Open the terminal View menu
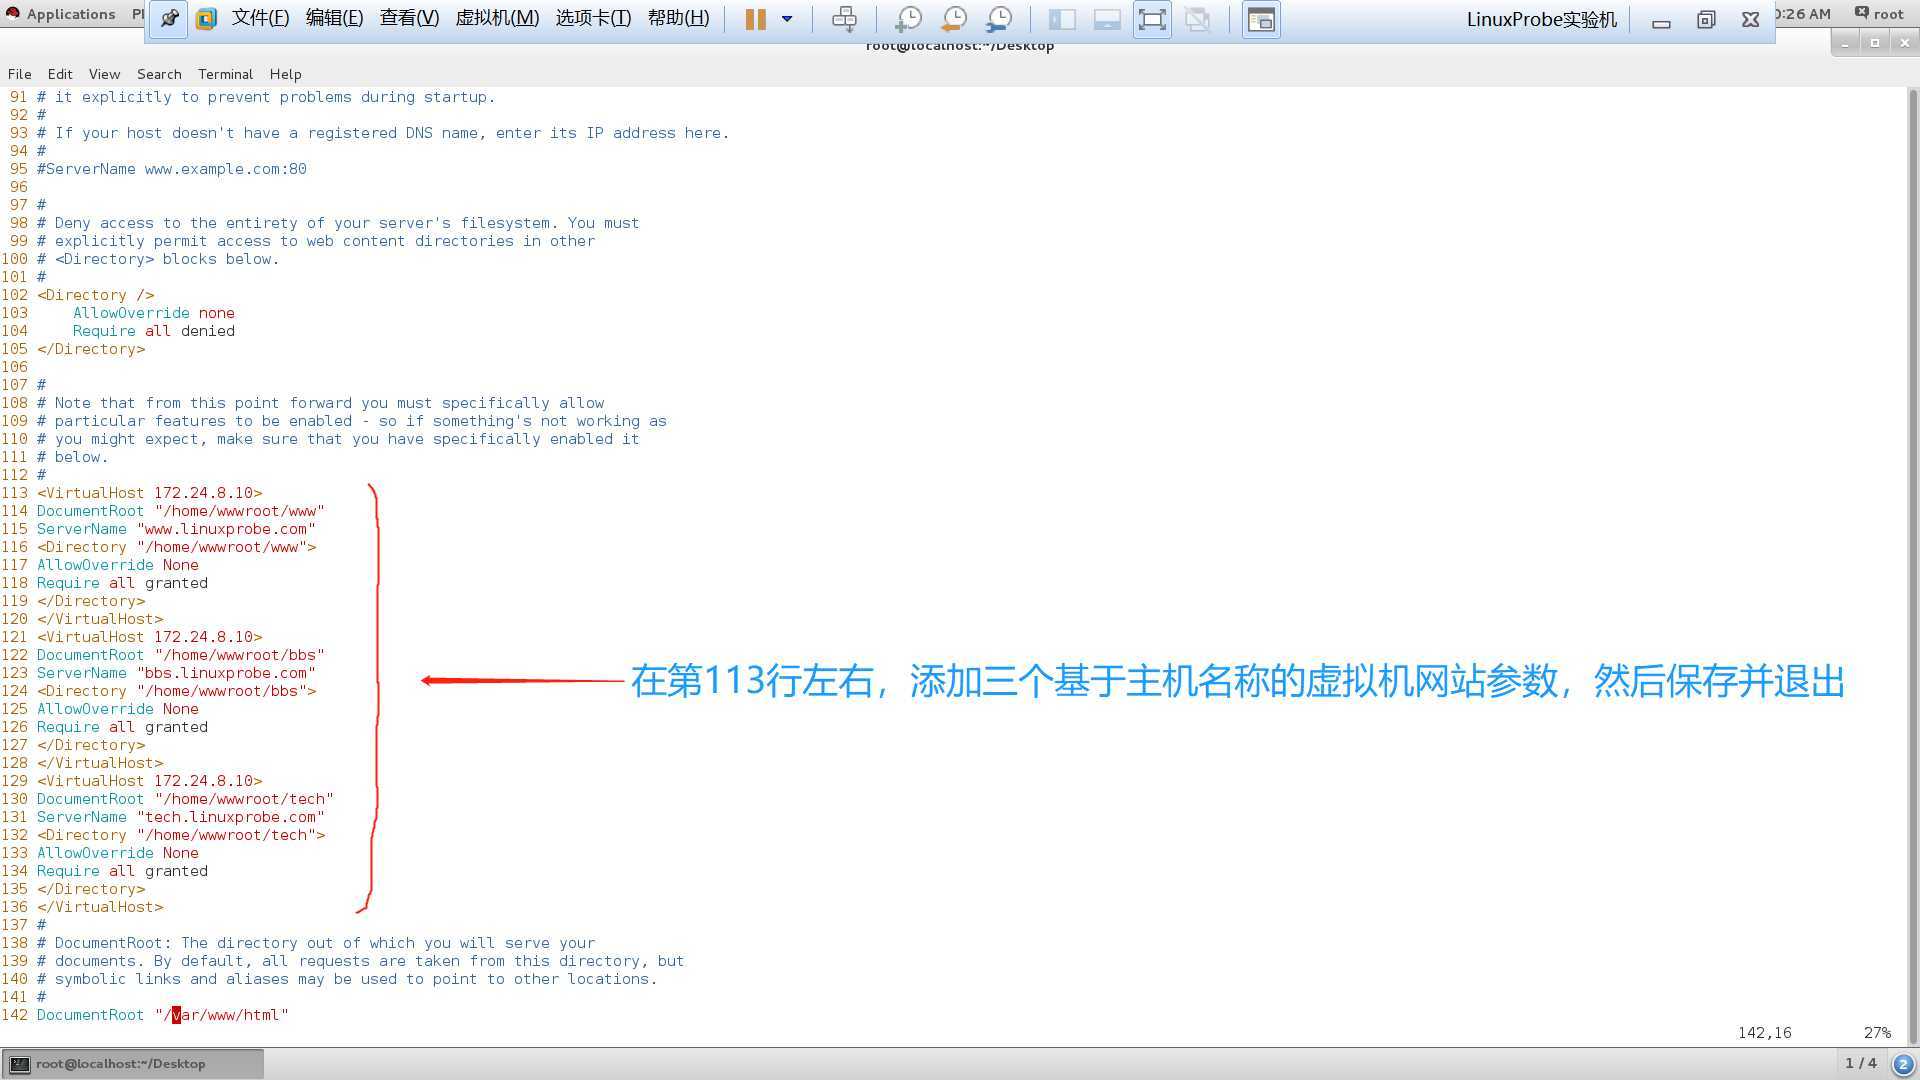Viewport: 1920px width, 1080px height. (104, 74)
